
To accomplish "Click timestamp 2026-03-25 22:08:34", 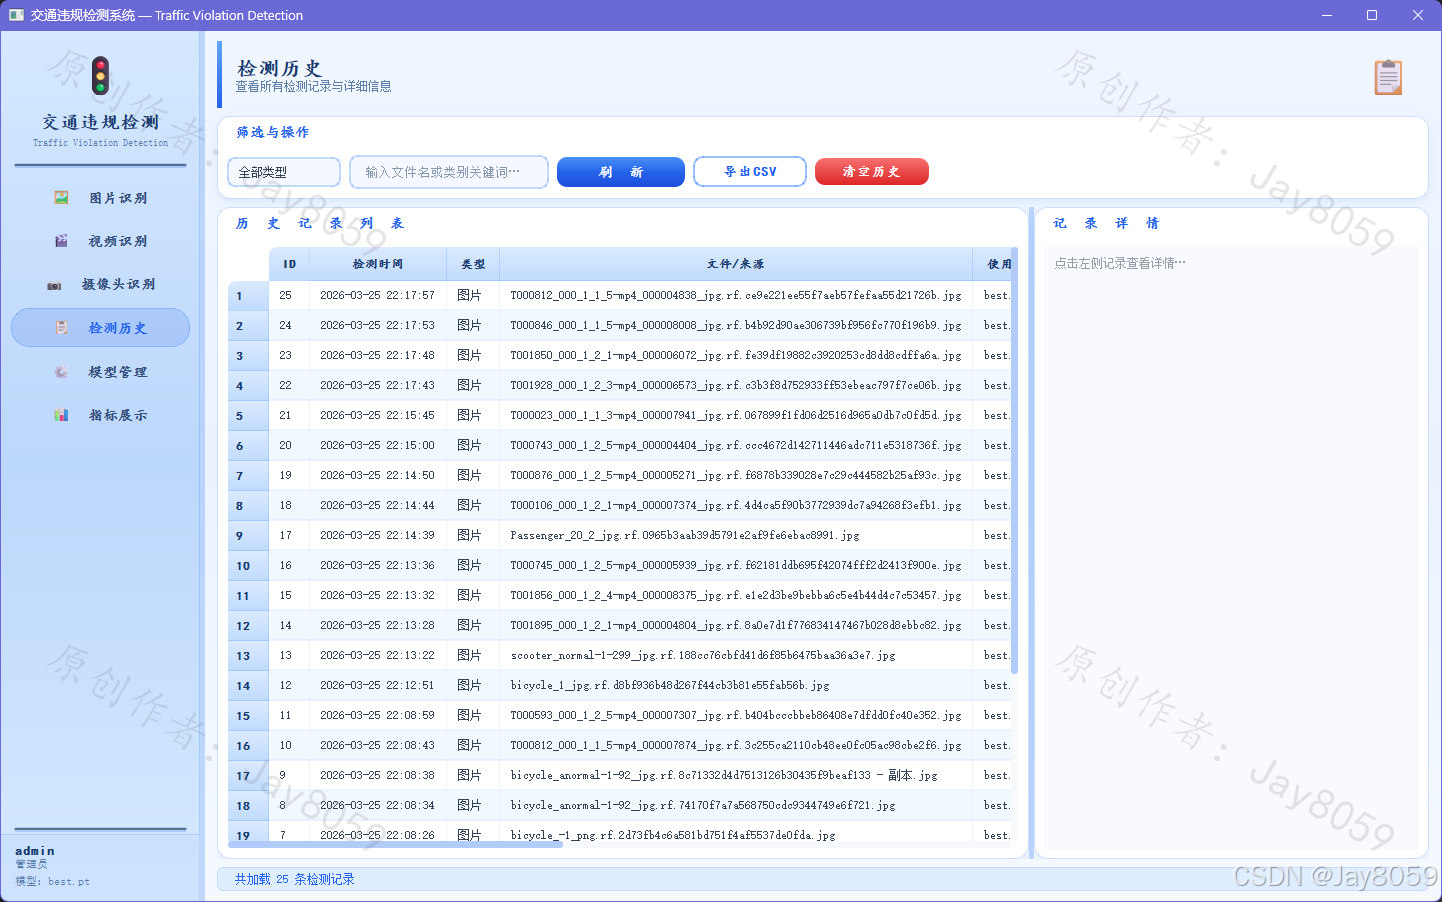I will pyautogui.click(x=377, y=805).
